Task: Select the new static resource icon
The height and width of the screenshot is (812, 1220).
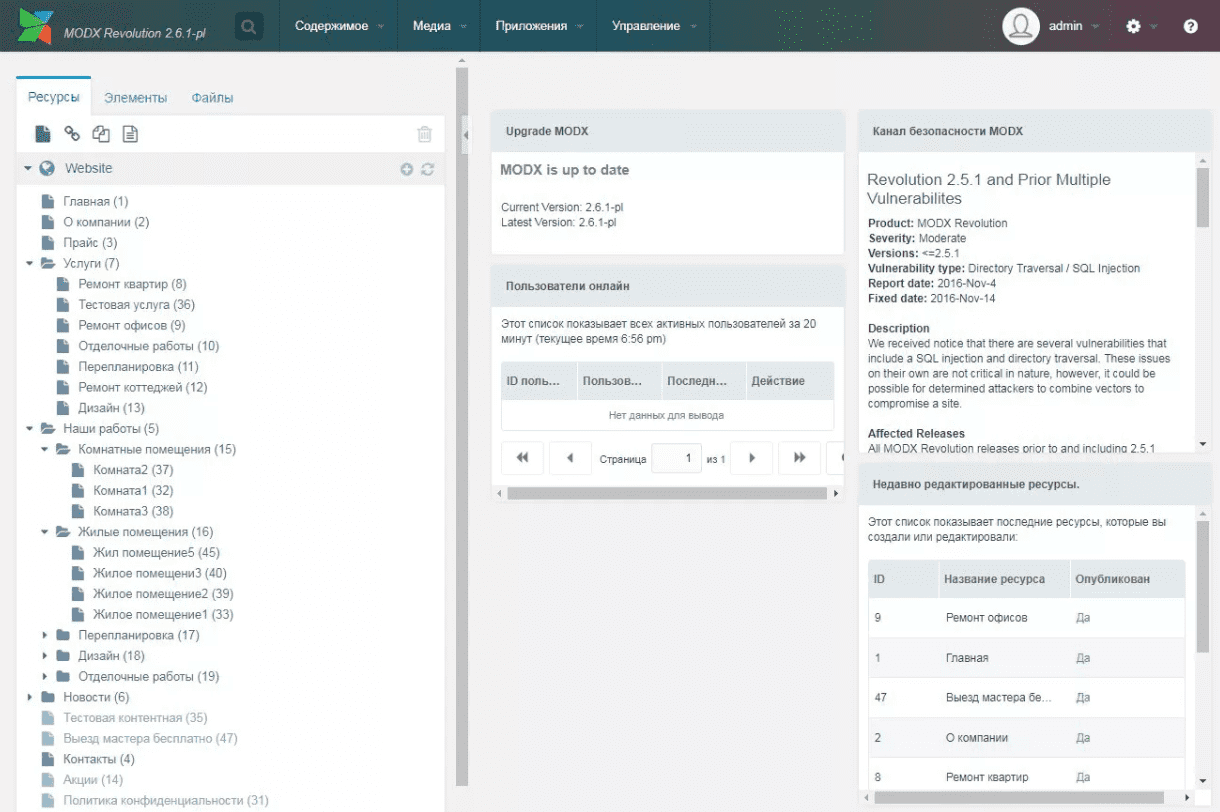Action: pyautogui.click(x=130, y=133)
